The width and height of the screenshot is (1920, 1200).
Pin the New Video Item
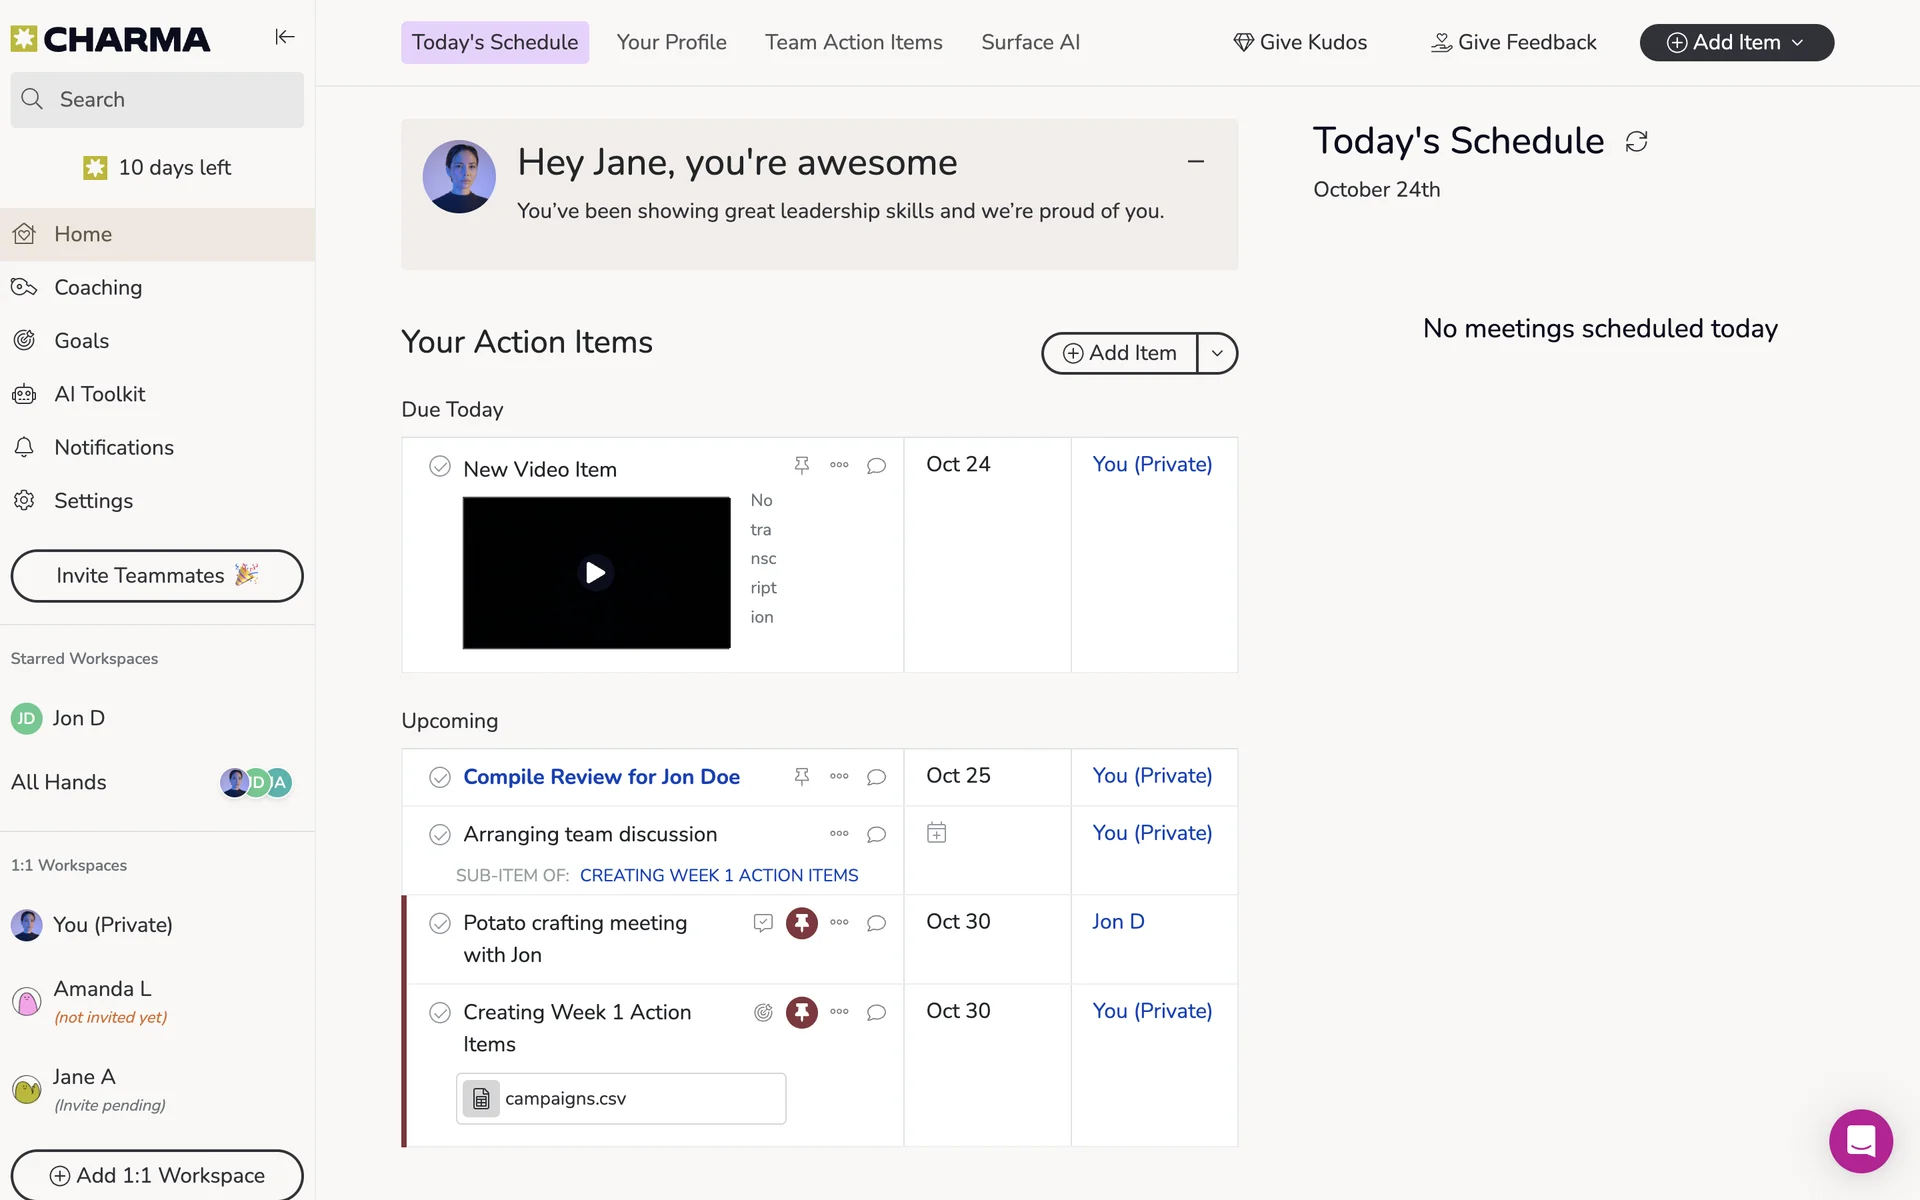coord(801,465)
